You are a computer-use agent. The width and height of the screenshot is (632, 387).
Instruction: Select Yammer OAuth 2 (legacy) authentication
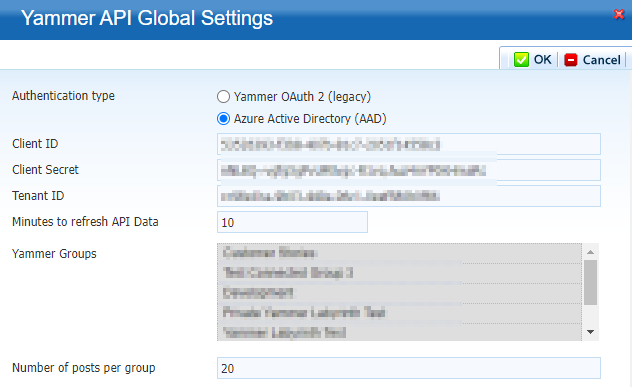pyautogui.click(x=223, y=97)
